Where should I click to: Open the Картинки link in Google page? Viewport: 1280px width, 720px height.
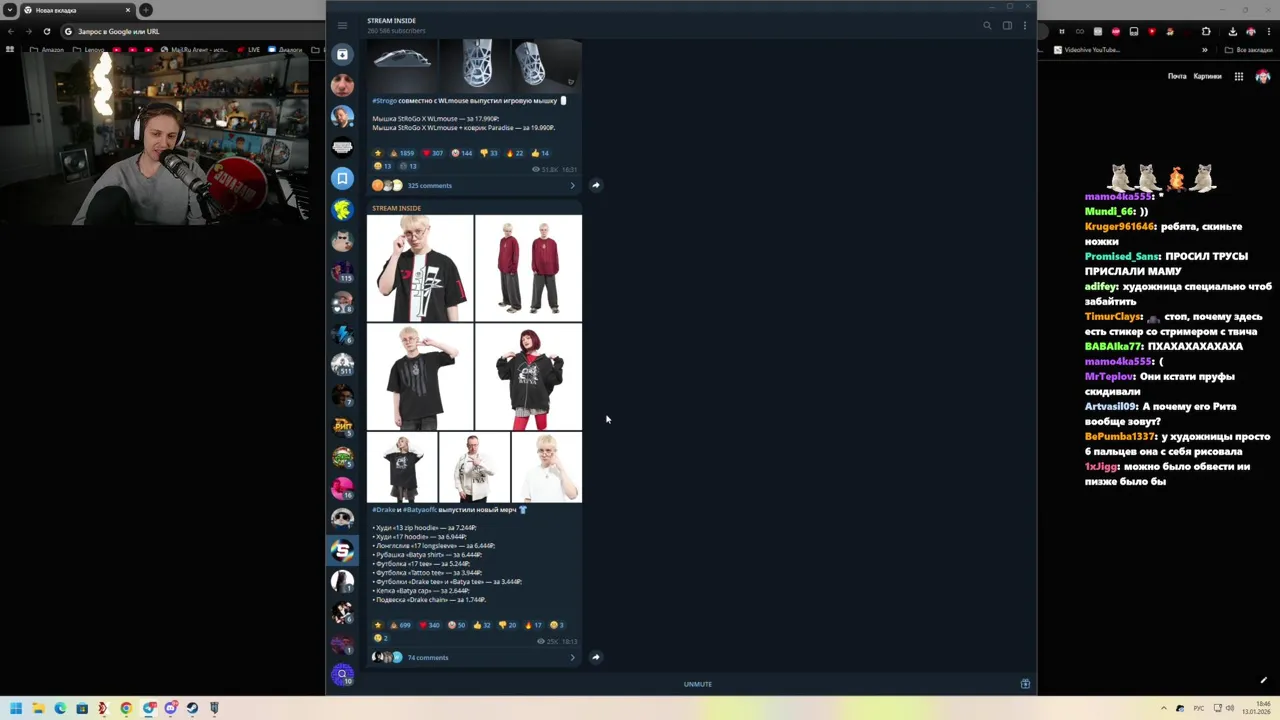[1207, 76]
